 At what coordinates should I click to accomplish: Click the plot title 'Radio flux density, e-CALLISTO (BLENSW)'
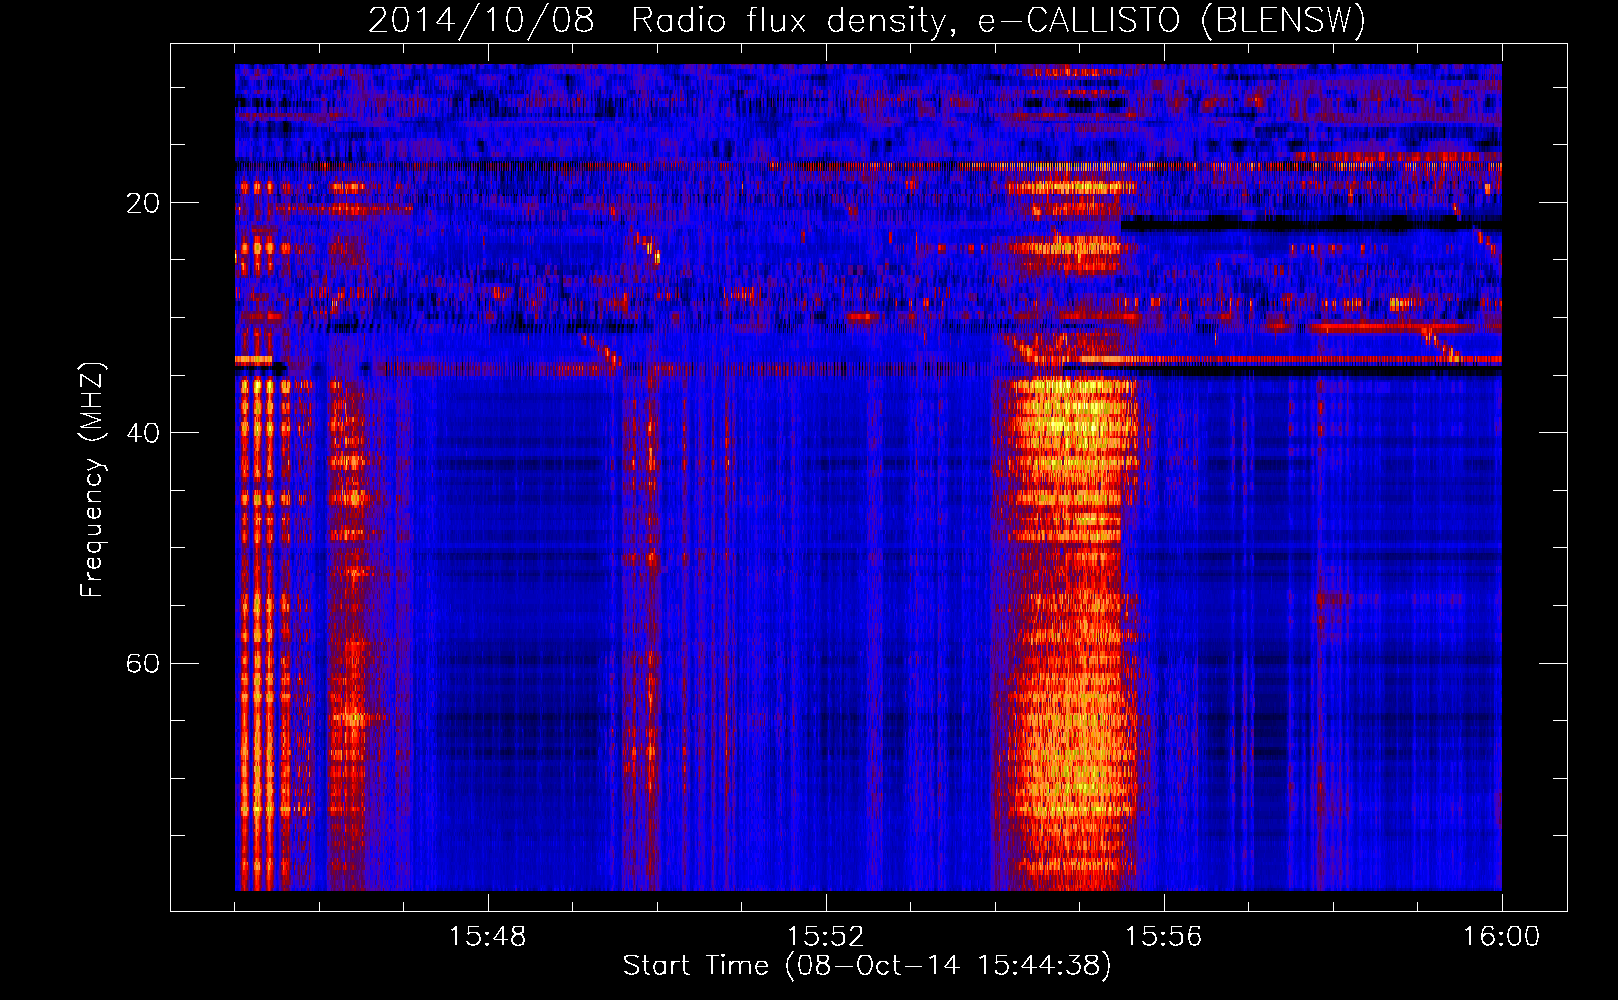pyautogui.click(x=998, y=21)
